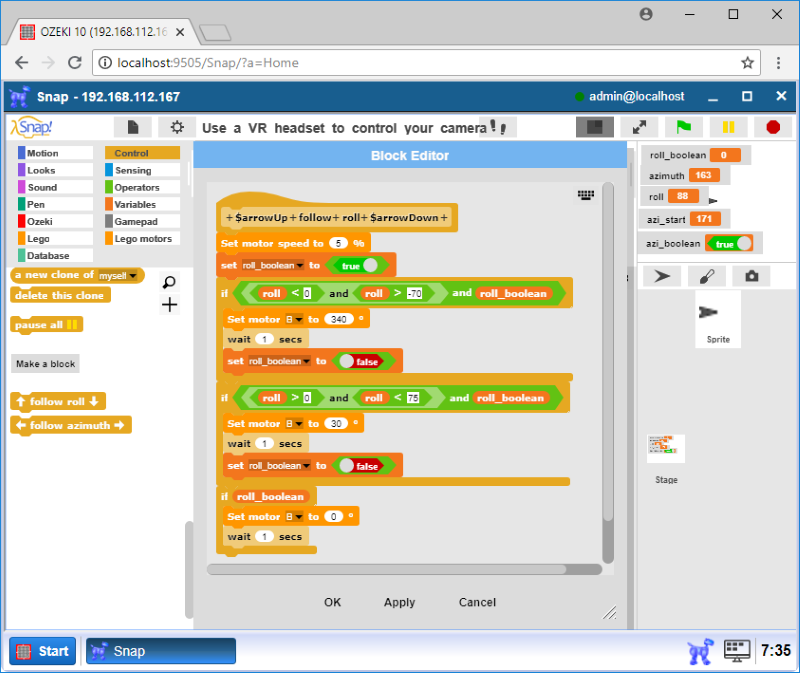Click the Block Editor horizontal scrollbar

tap(387, 569)
